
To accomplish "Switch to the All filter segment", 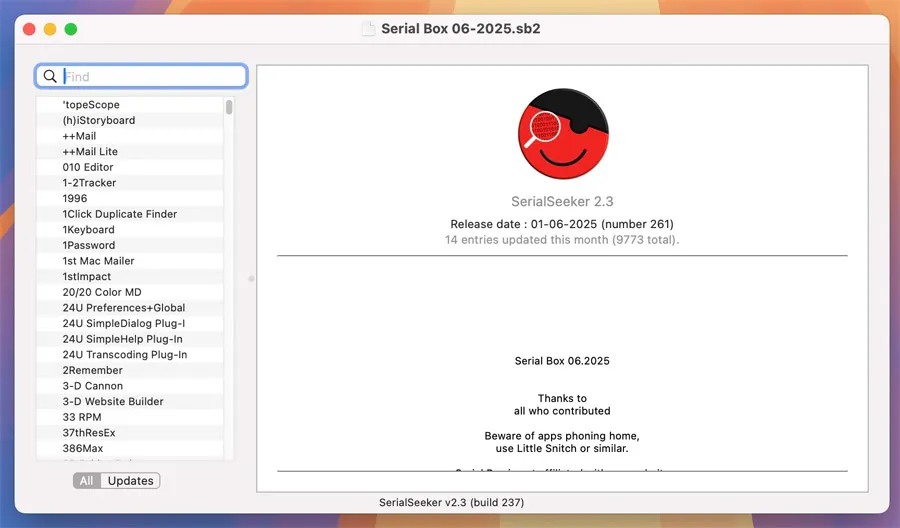I will 86,481.
